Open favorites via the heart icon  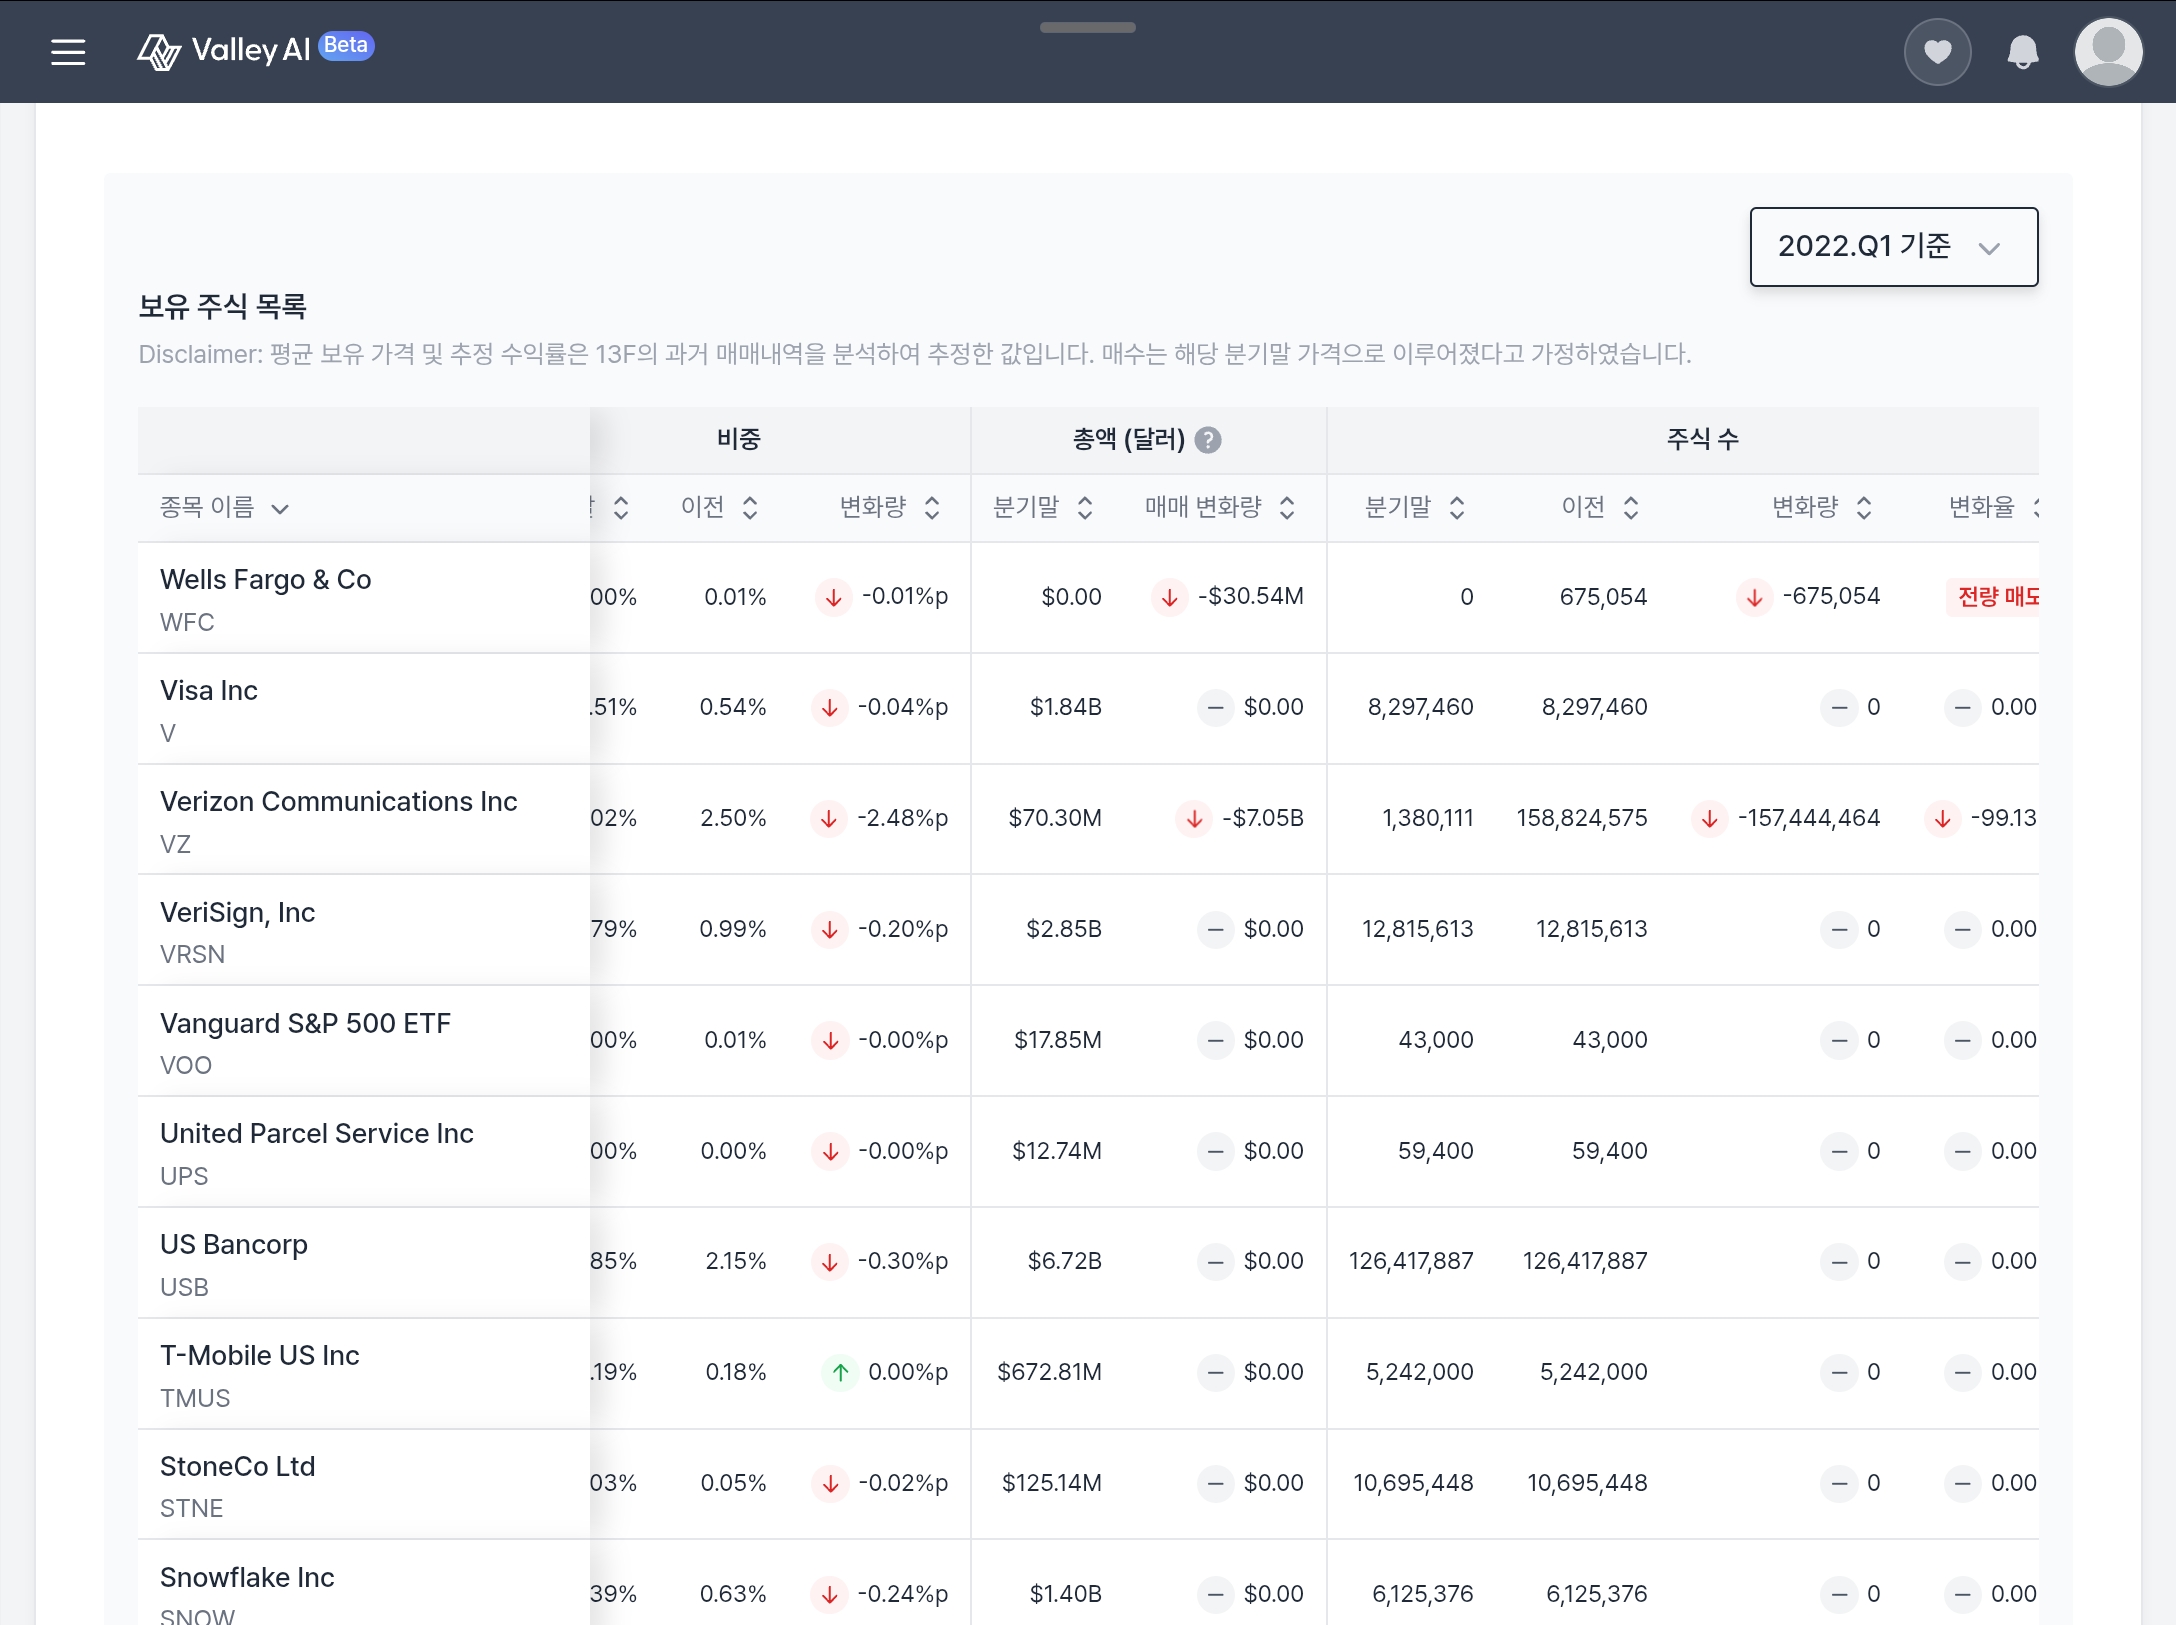tap(1937, 52)
